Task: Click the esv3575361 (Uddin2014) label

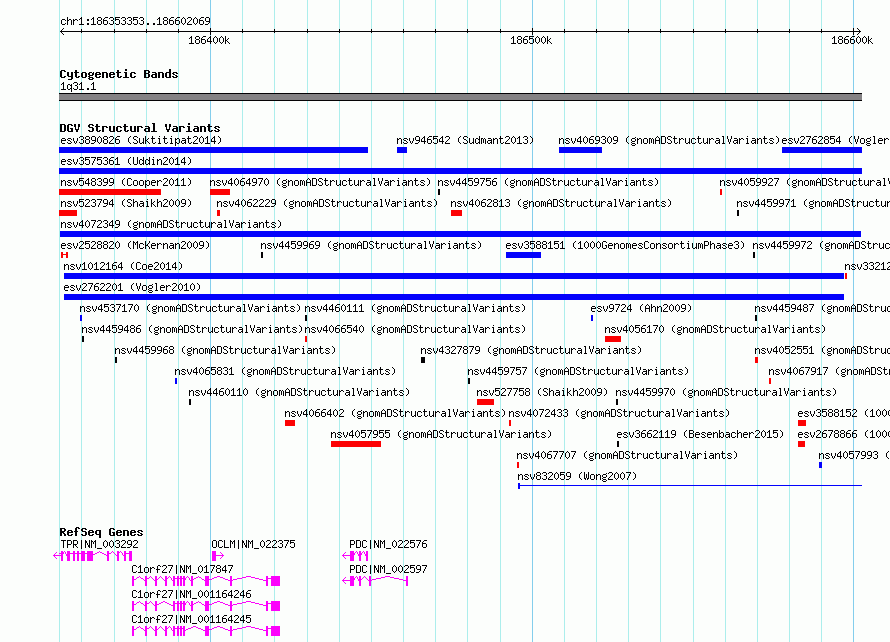Action: pyautogui.click(x=126, y=161)
